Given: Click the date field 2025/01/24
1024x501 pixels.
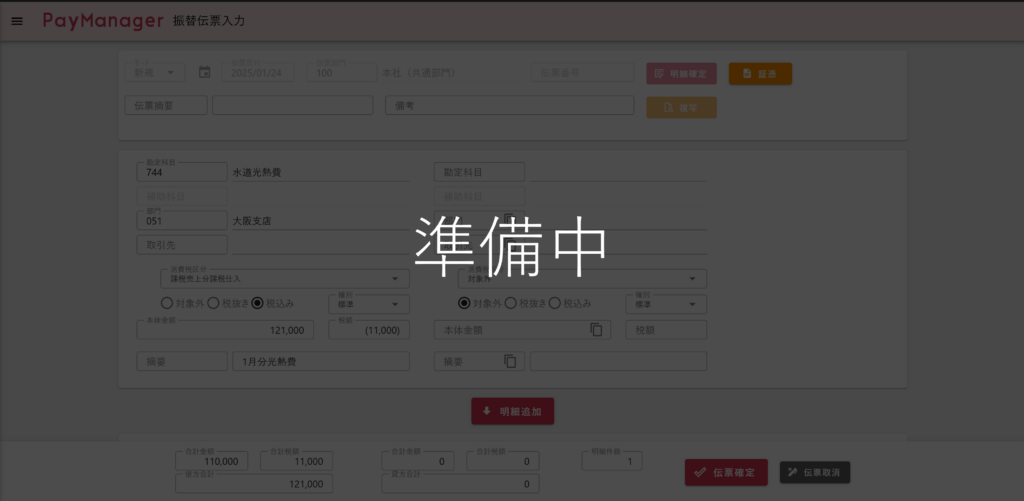Looking at the screenshot, I should tap(258, 73).
